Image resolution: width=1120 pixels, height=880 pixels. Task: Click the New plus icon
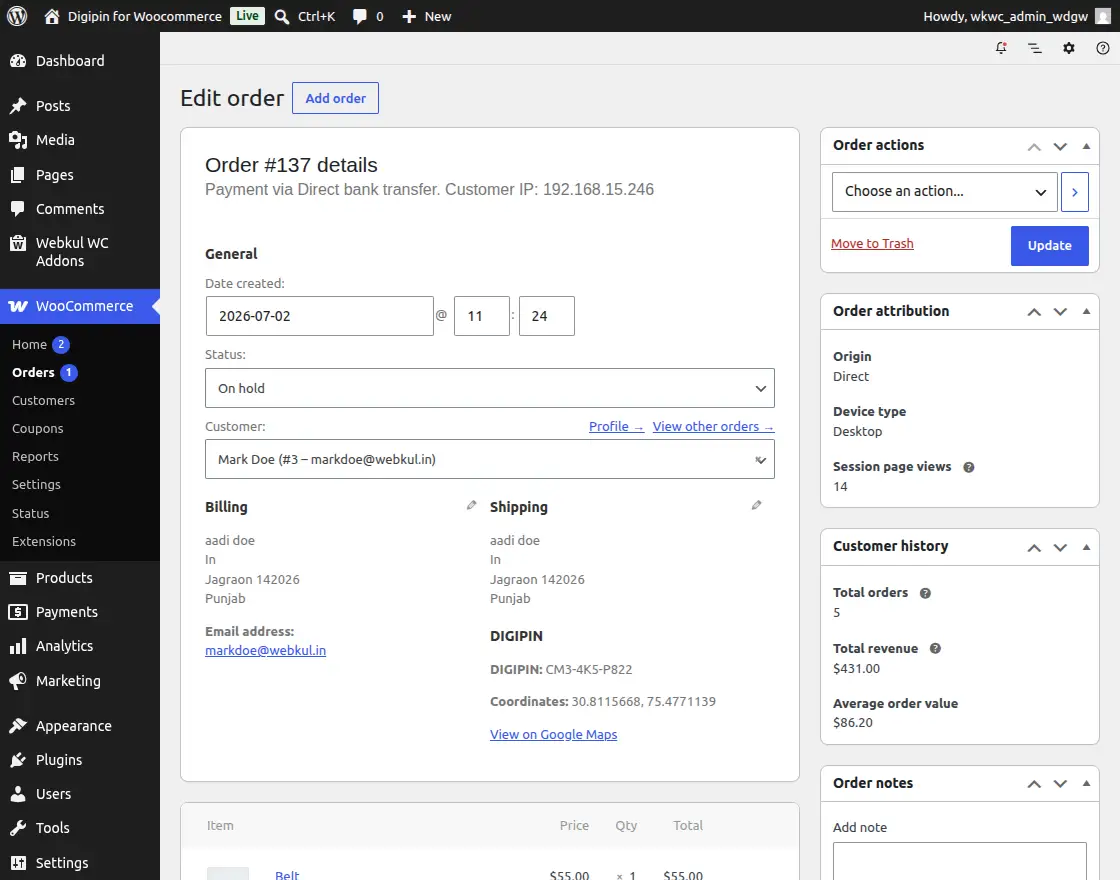[409, 16]
